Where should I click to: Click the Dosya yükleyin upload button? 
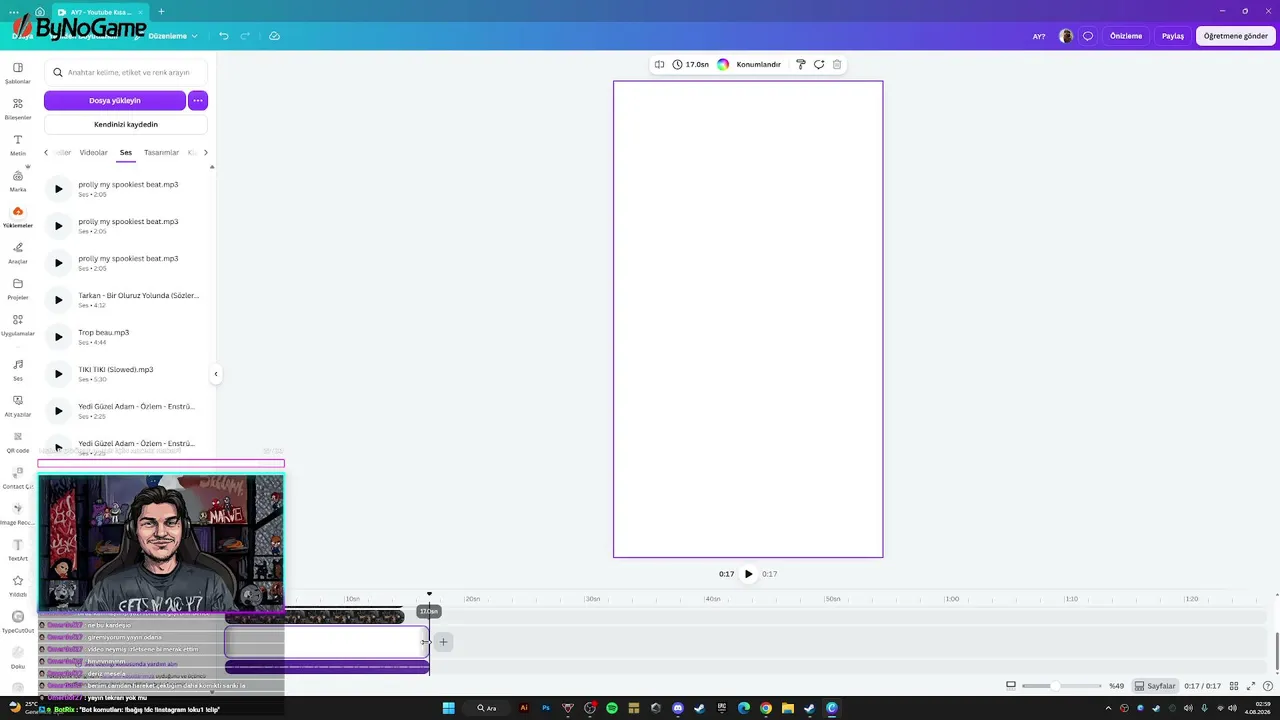[x=115, y=100]
